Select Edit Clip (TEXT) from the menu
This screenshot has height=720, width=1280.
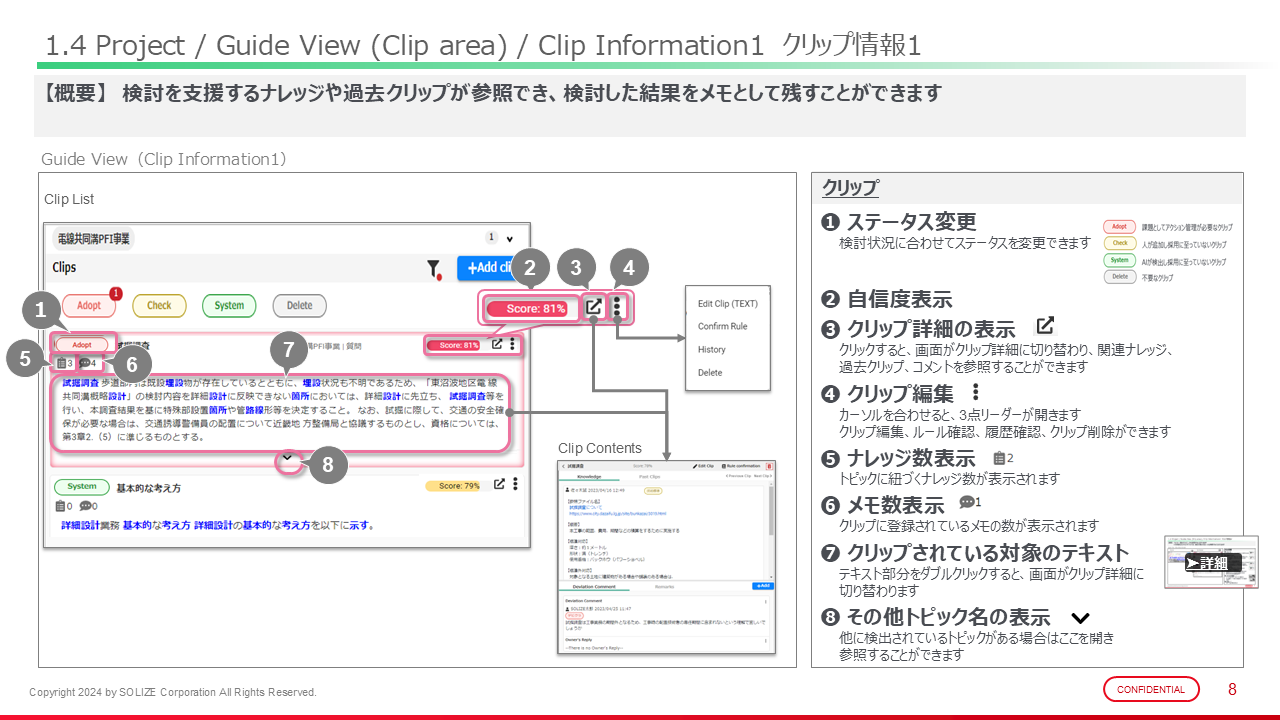(729, 304)
